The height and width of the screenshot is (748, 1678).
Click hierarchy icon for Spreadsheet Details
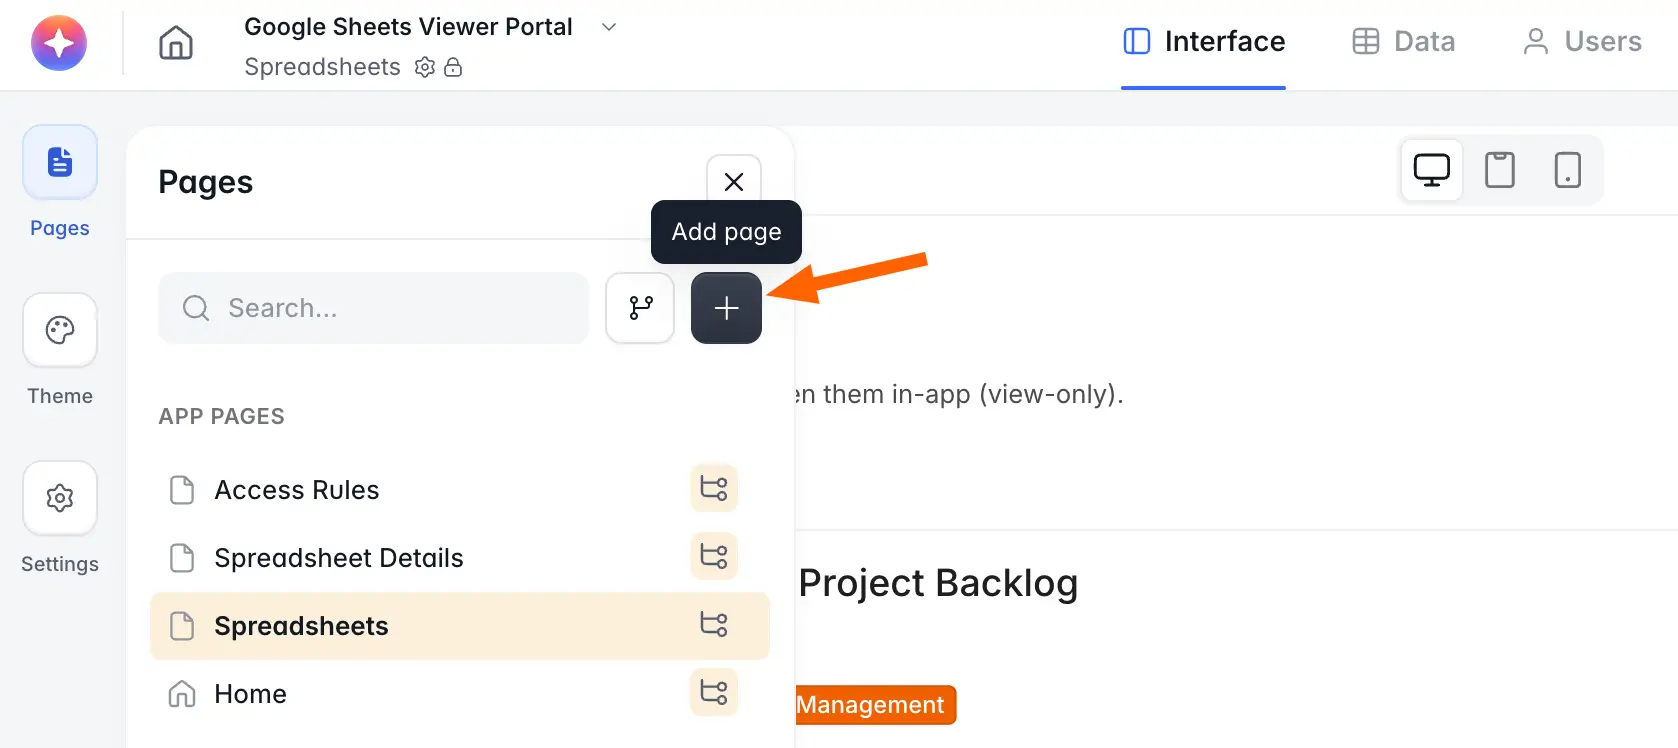pyautogui.click(x=714, y=556)
